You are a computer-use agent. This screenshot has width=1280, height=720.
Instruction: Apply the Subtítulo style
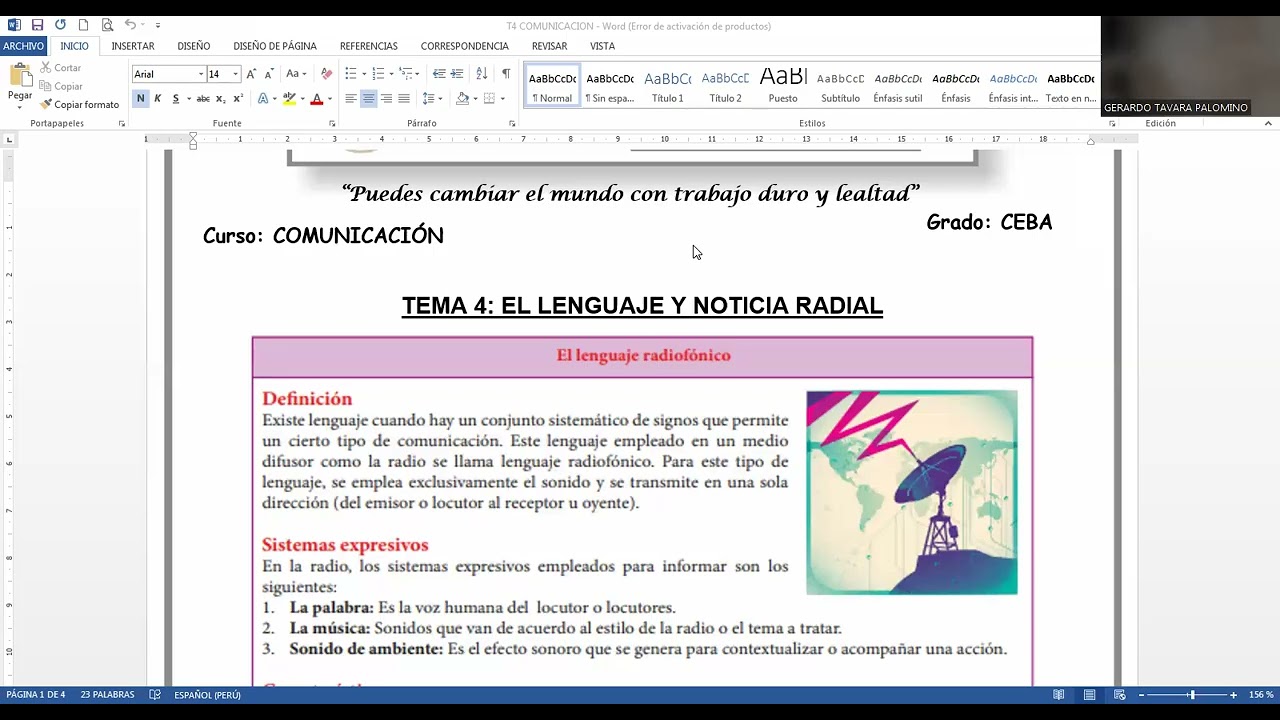point(840,85)
